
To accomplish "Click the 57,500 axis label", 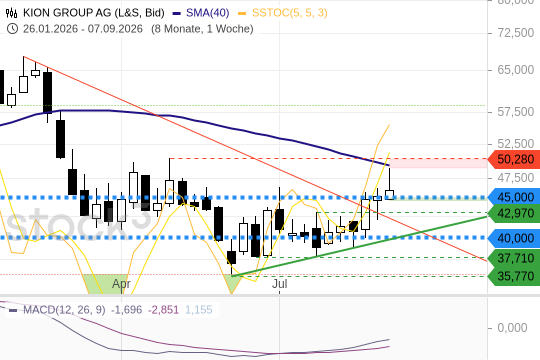I will click(x=516, y=112).
